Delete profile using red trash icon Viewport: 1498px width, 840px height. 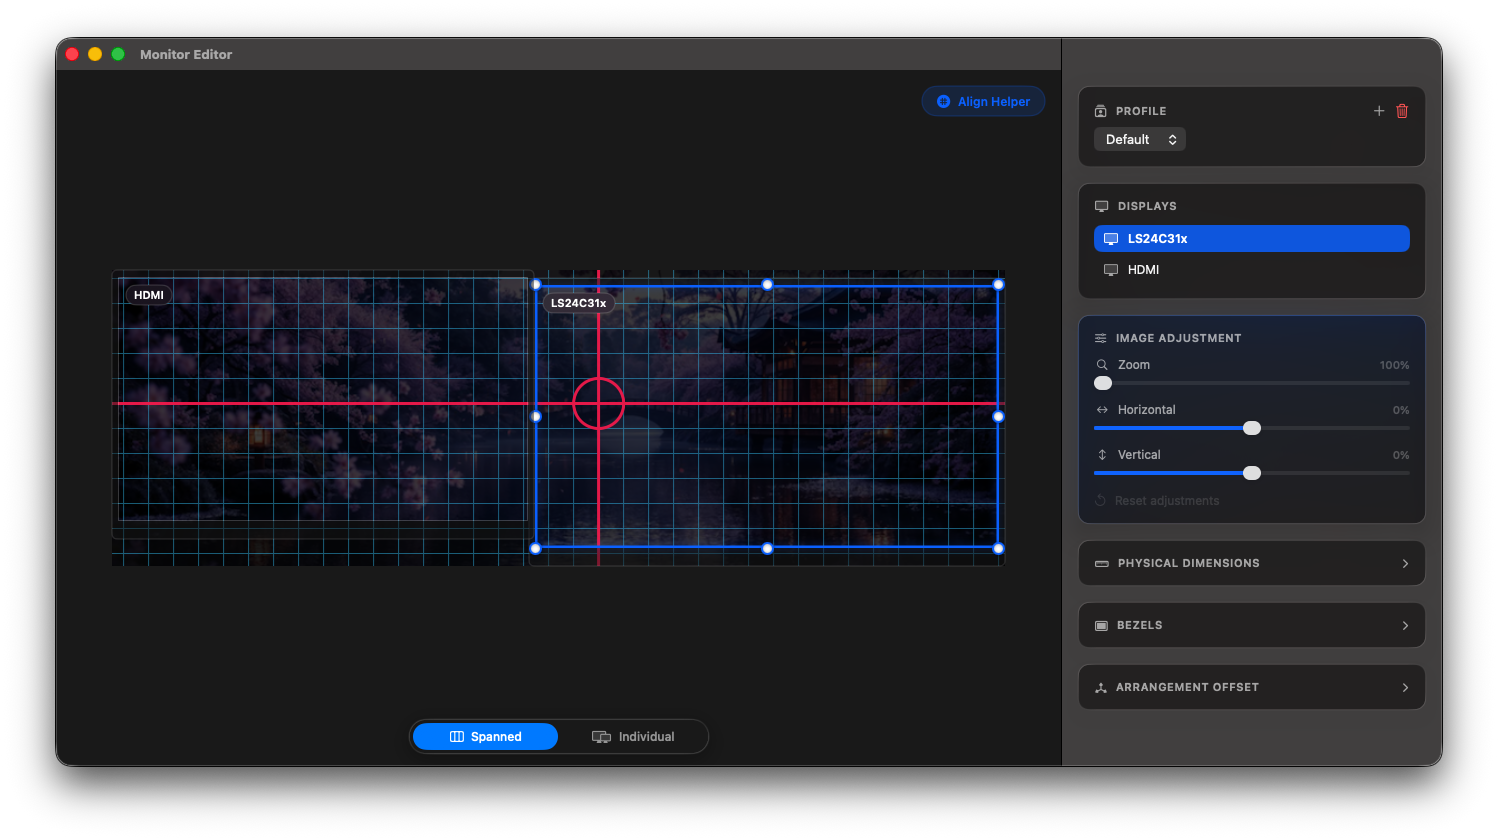1402,111
